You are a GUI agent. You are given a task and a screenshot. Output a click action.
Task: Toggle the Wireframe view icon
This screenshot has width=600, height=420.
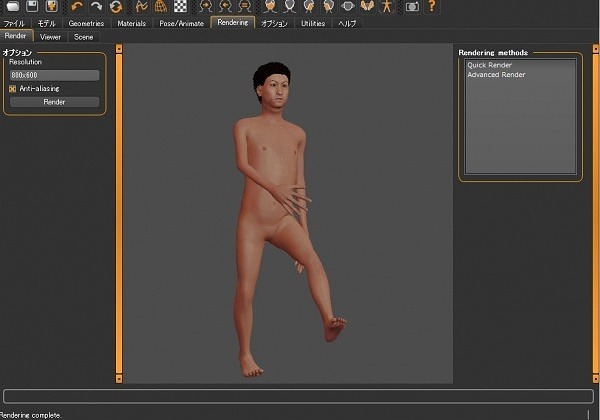(161, 6)
